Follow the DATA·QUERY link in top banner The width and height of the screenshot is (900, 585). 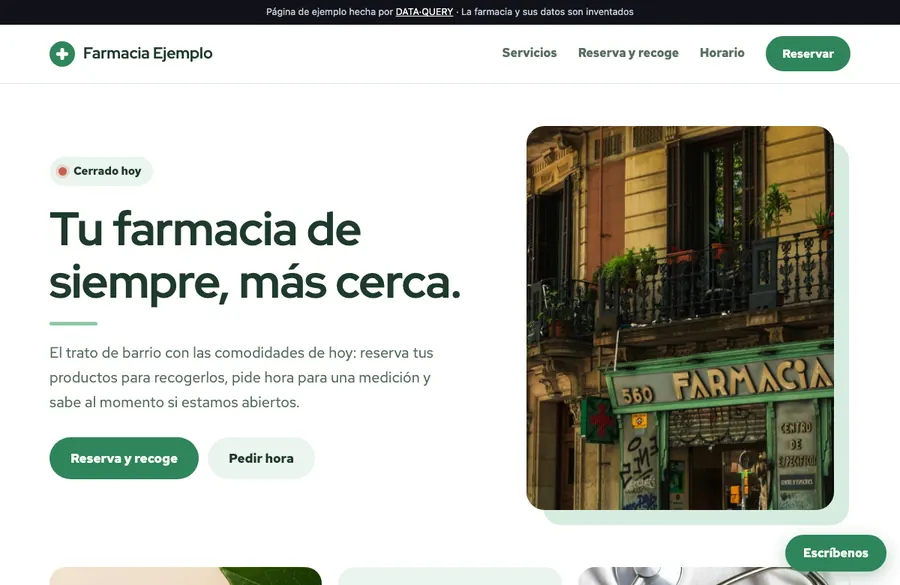click(x=424, y=12)
